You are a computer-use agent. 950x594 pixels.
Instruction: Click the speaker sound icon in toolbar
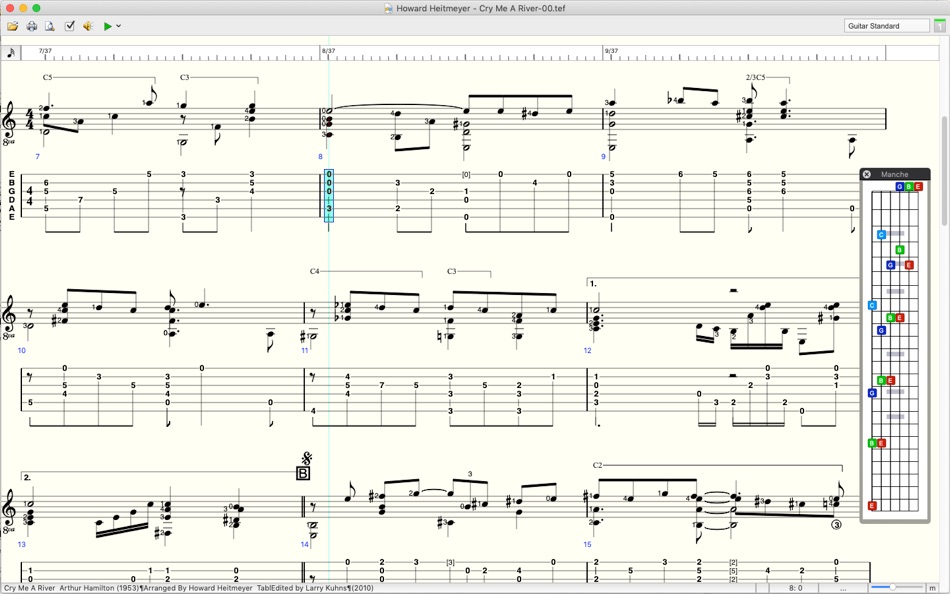point(88,26)
